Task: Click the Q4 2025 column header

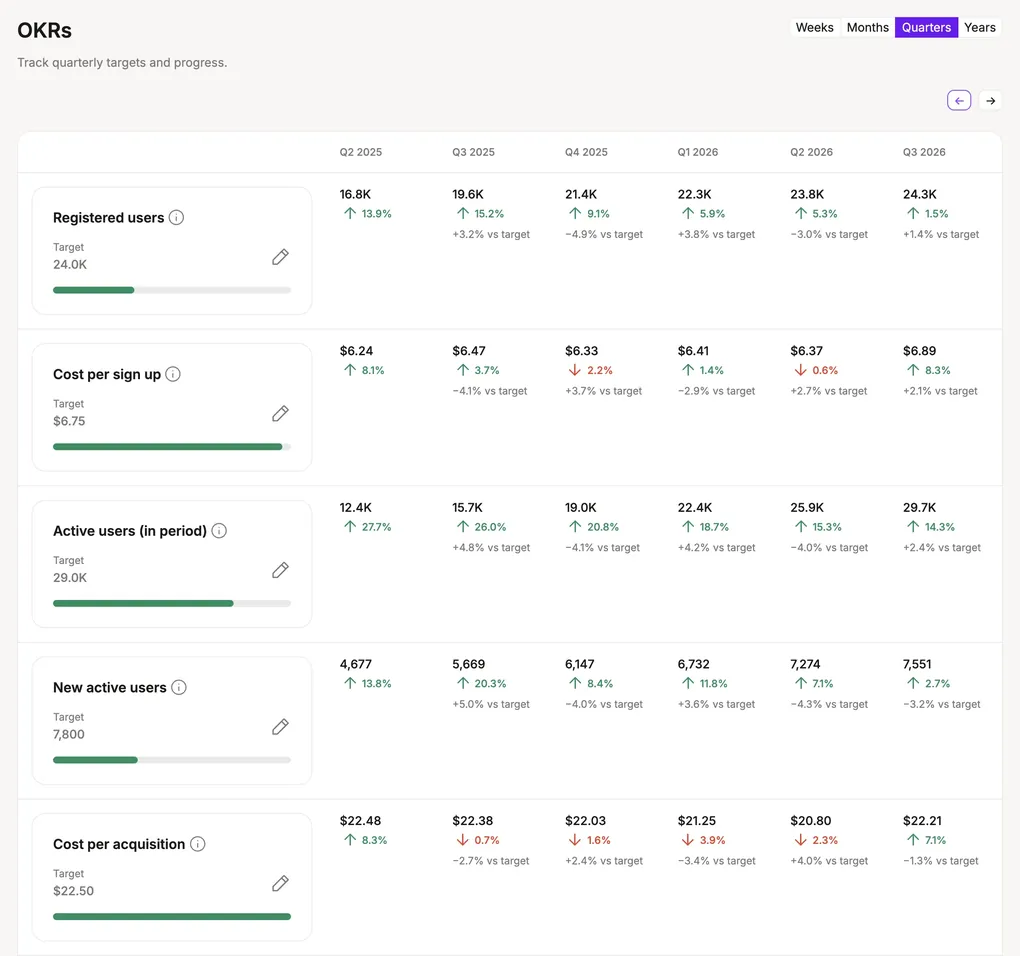Action: tap(586, 152)
